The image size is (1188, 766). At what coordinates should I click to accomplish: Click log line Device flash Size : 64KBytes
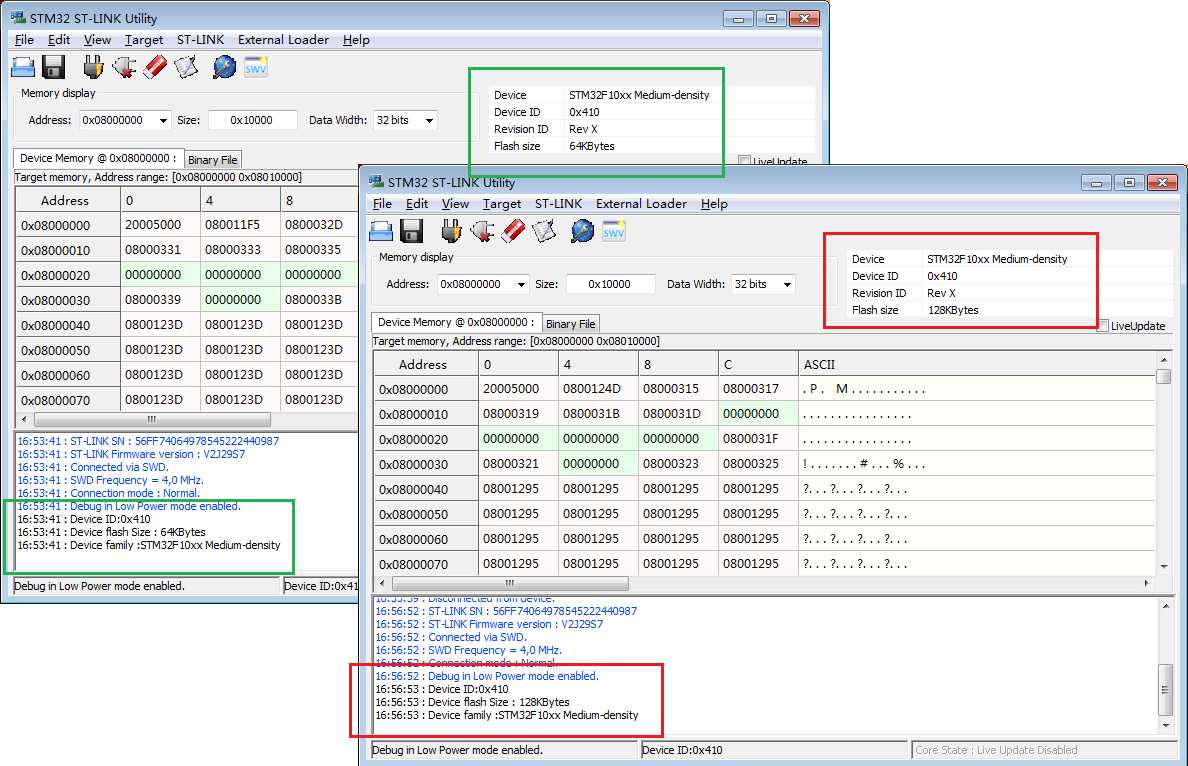click(x=111, y=532)
